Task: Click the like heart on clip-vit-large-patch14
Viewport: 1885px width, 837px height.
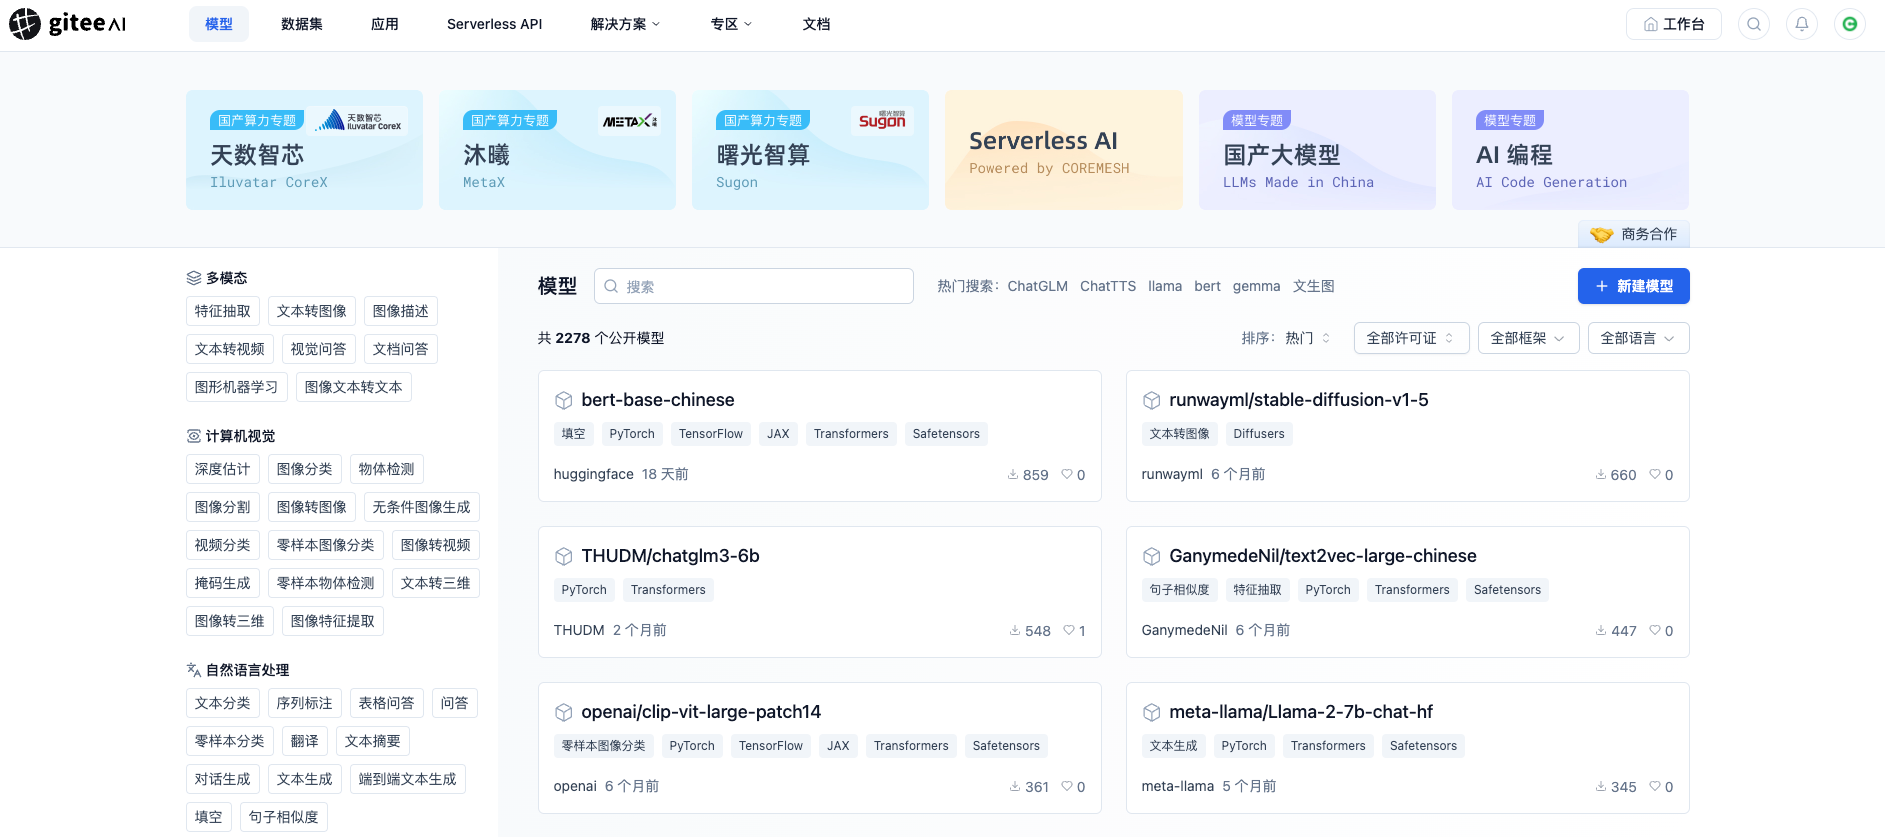Action: [1067, 786]
